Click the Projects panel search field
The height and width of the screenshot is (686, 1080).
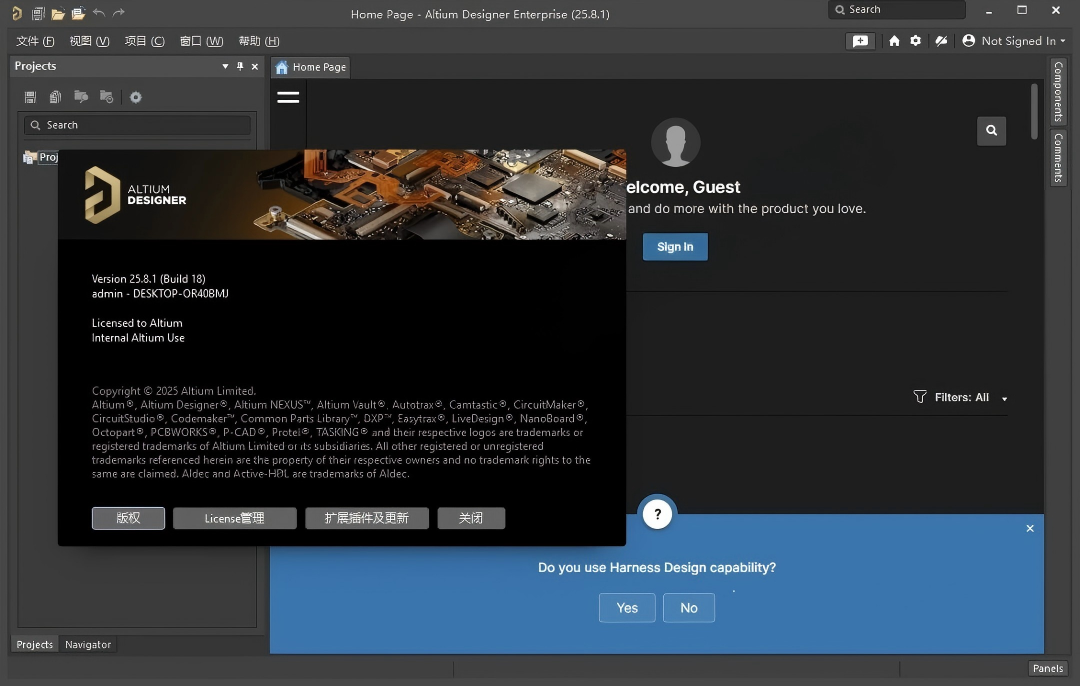[x=137, y=125]
